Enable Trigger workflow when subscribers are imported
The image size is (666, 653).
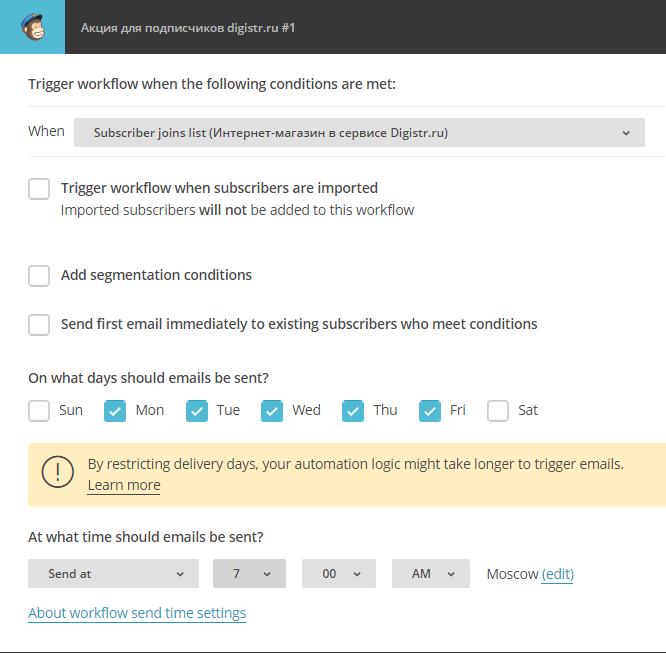(x=39, y=189)
